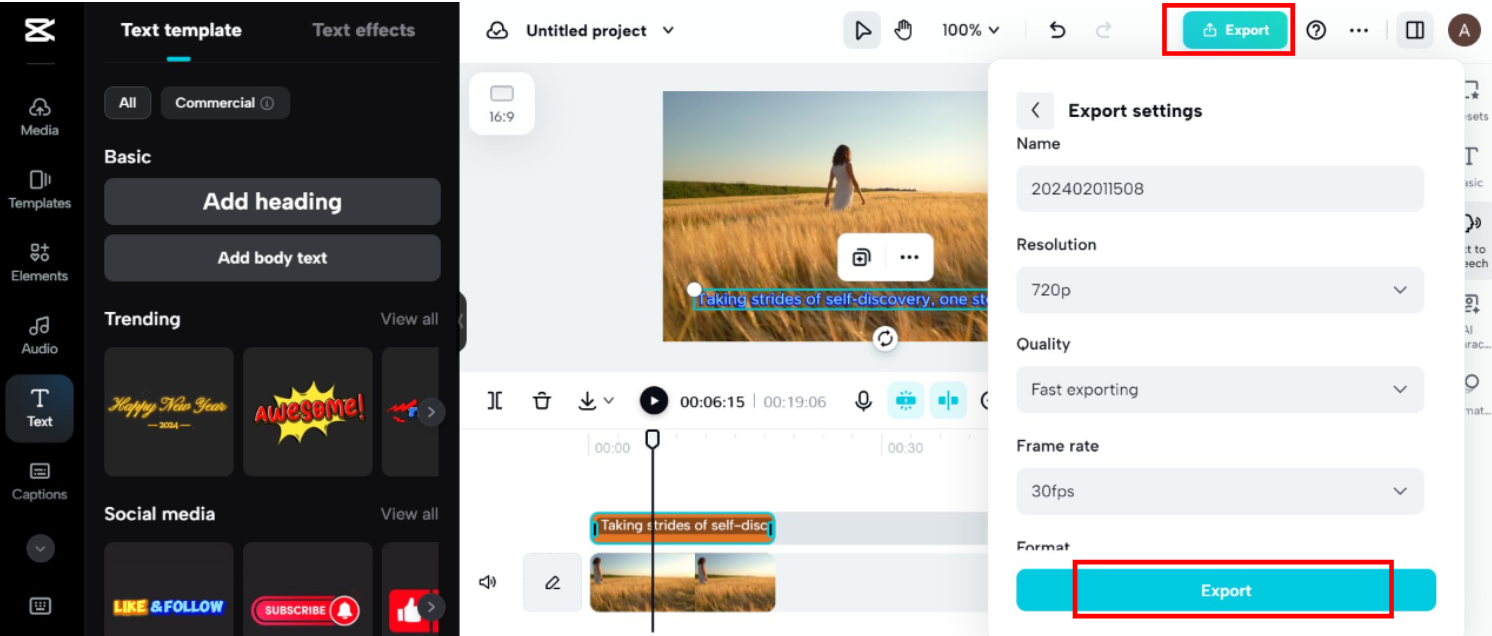
Task: Click the duplicate icon above the caption
Action: click(861, 257)
